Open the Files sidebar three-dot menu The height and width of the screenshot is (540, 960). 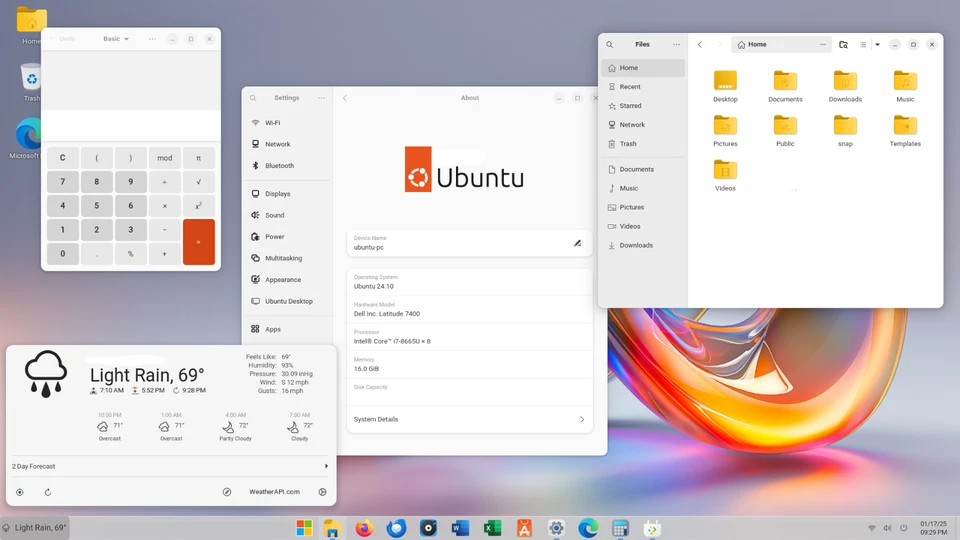tap(676, 45)
